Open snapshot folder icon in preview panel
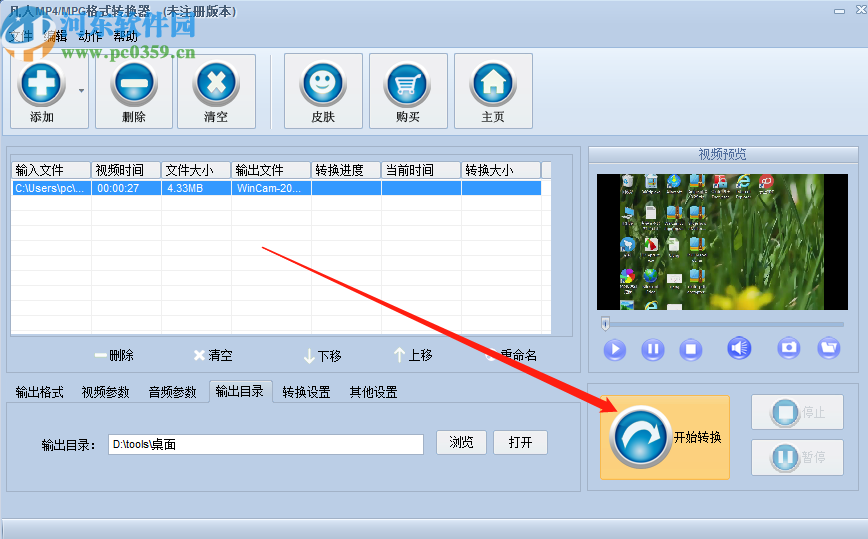The image size is (868, 539). pos(829,348)
